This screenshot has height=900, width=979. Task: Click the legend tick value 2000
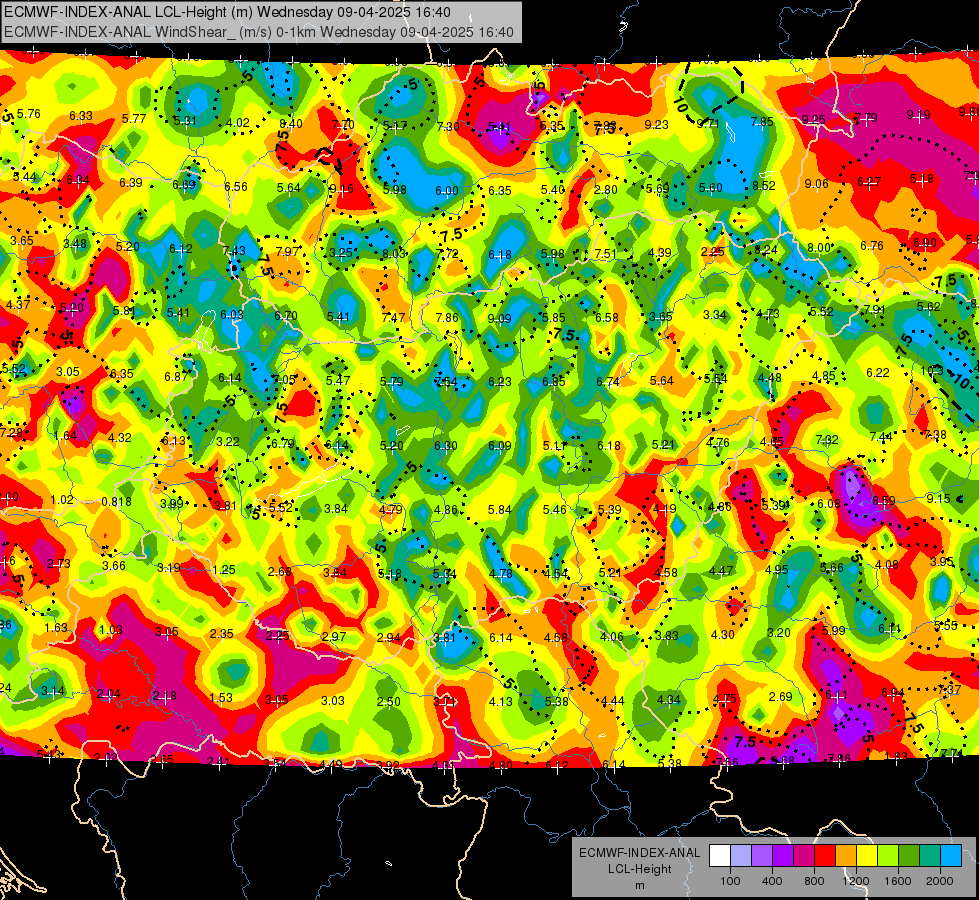(940, 881)
